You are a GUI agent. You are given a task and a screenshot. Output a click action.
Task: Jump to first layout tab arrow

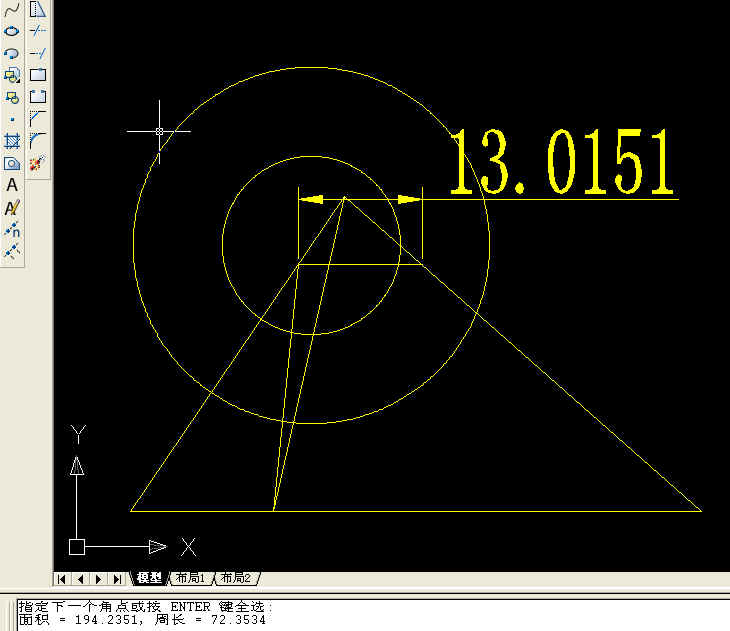[x=61, y=579]
